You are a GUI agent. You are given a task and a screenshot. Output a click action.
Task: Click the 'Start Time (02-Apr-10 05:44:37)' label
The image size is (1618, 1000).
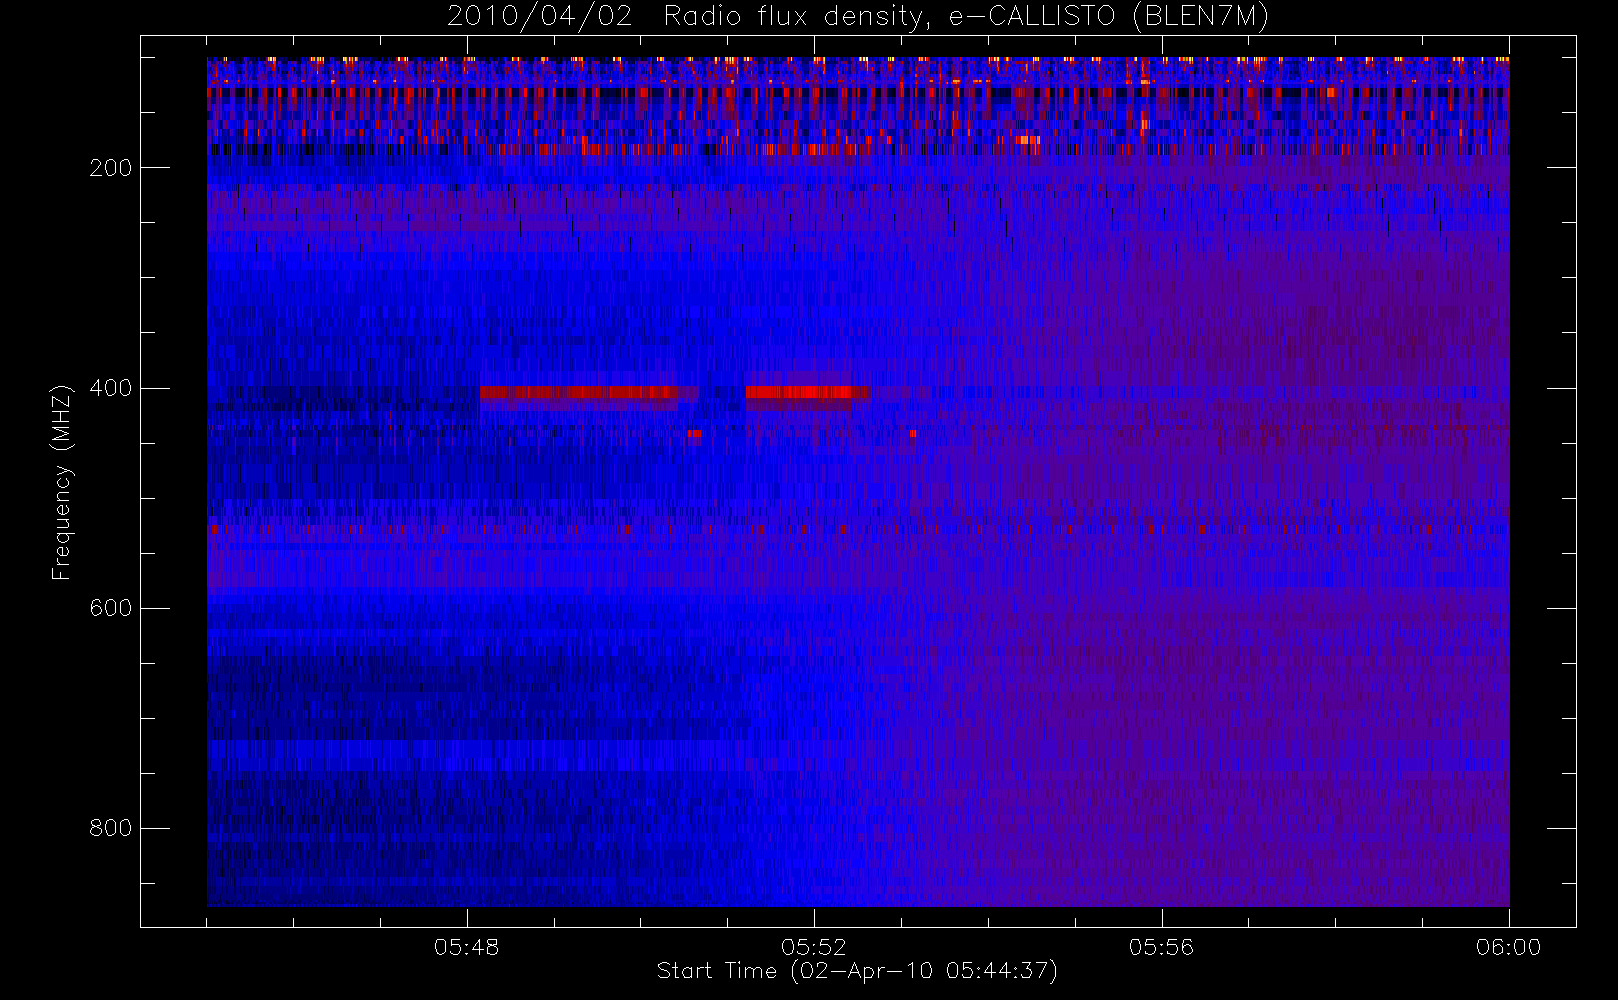(857, 971)
